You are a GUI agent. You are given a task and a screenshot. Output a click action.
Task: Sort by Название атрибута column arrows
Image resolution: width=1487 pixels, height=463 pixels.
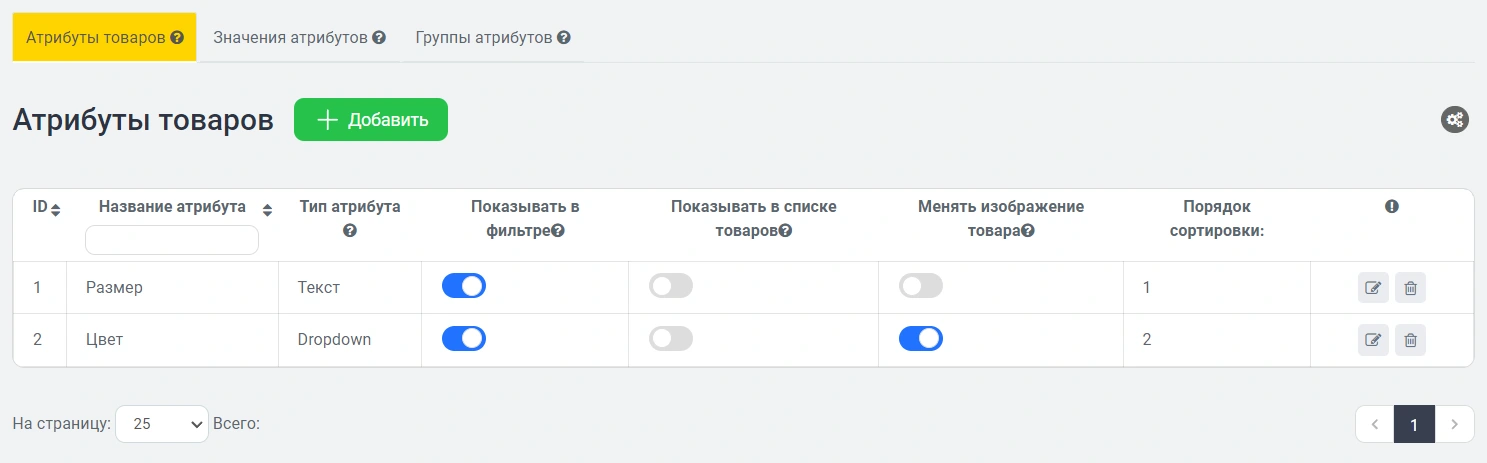(267, 209)
